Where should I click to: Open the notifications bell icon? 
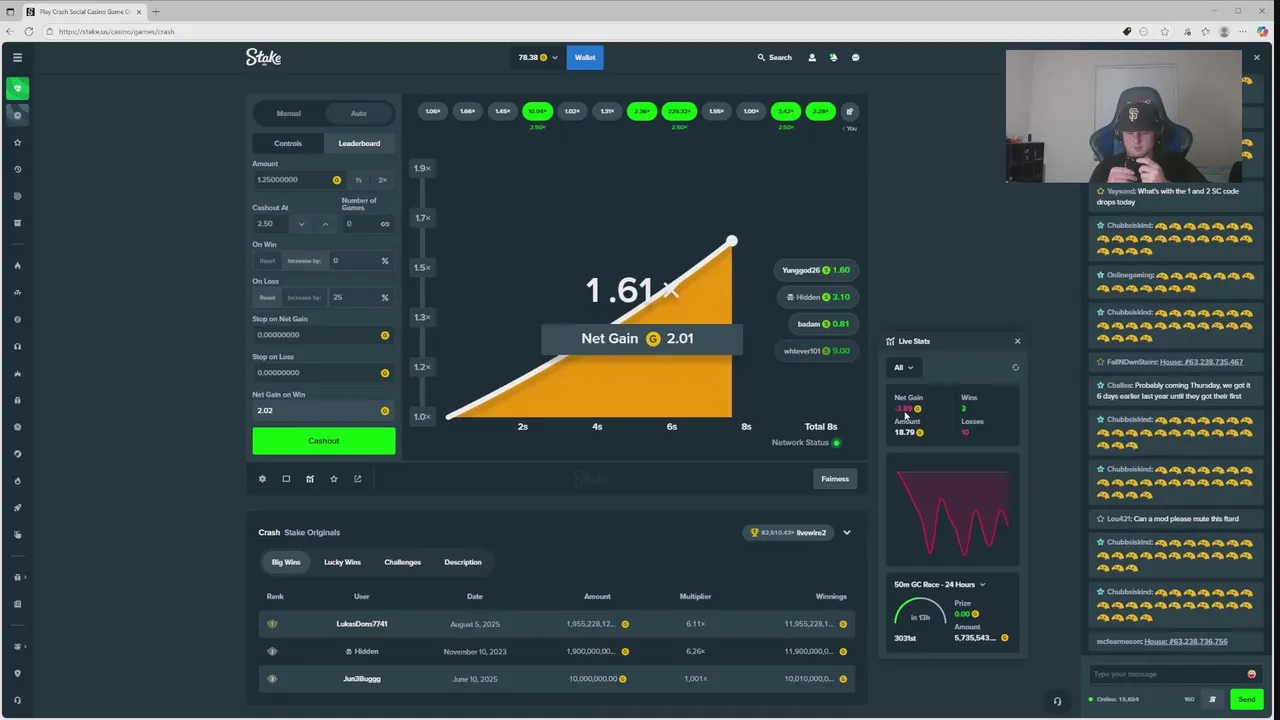click(x=833, y=58)
